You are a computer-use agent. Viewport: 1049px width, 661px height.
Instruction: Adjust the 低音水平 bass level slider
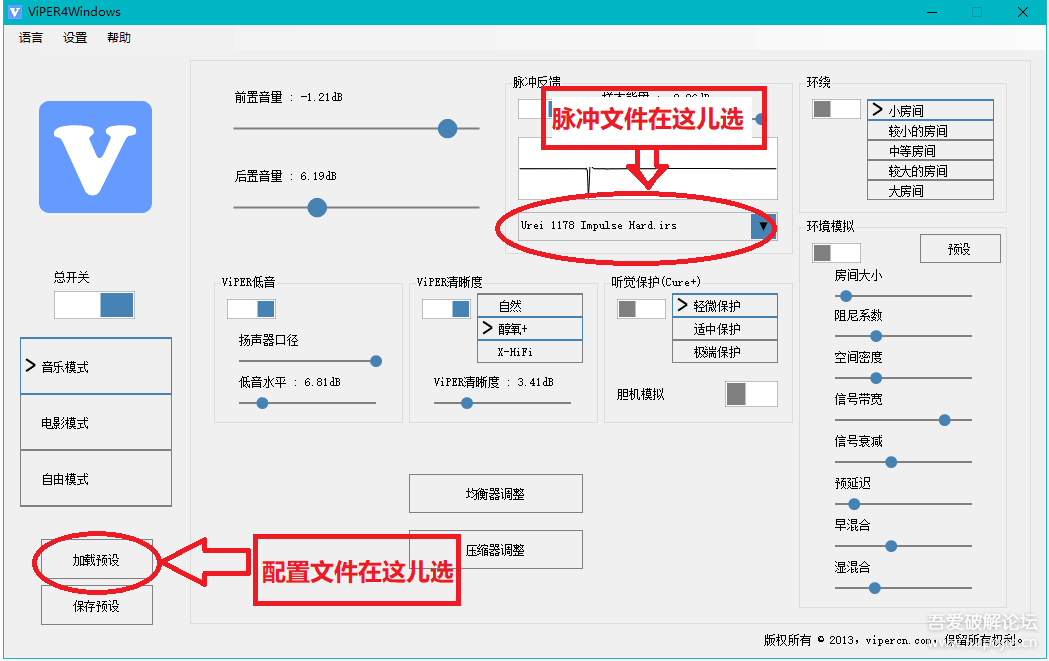coord(263,403)
